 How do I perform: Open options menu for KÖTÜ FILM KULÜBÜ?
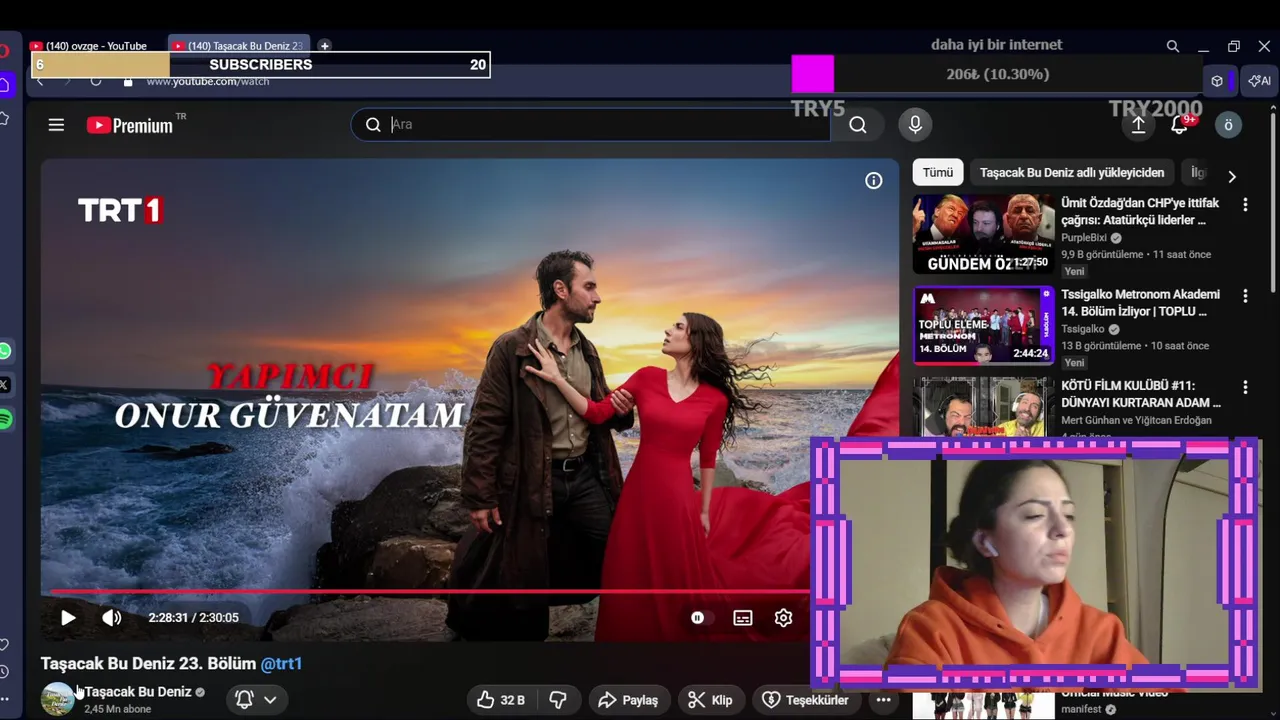1245,387
